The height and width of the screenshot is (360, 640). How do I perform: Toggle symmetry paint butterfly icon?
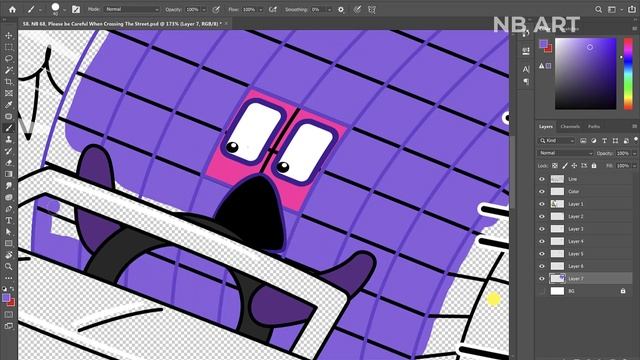click(x=372, y=9)
